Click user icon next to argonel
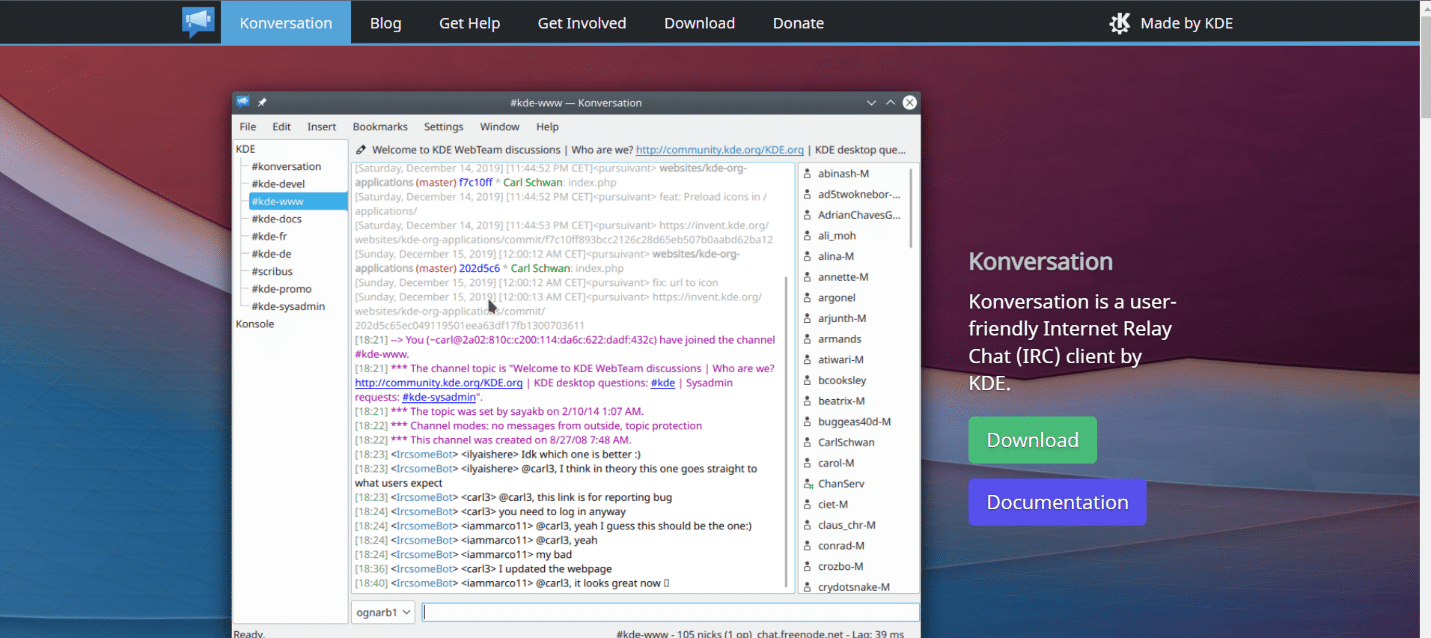Viewport: 1431px width, 638px height. click(807, 298)
